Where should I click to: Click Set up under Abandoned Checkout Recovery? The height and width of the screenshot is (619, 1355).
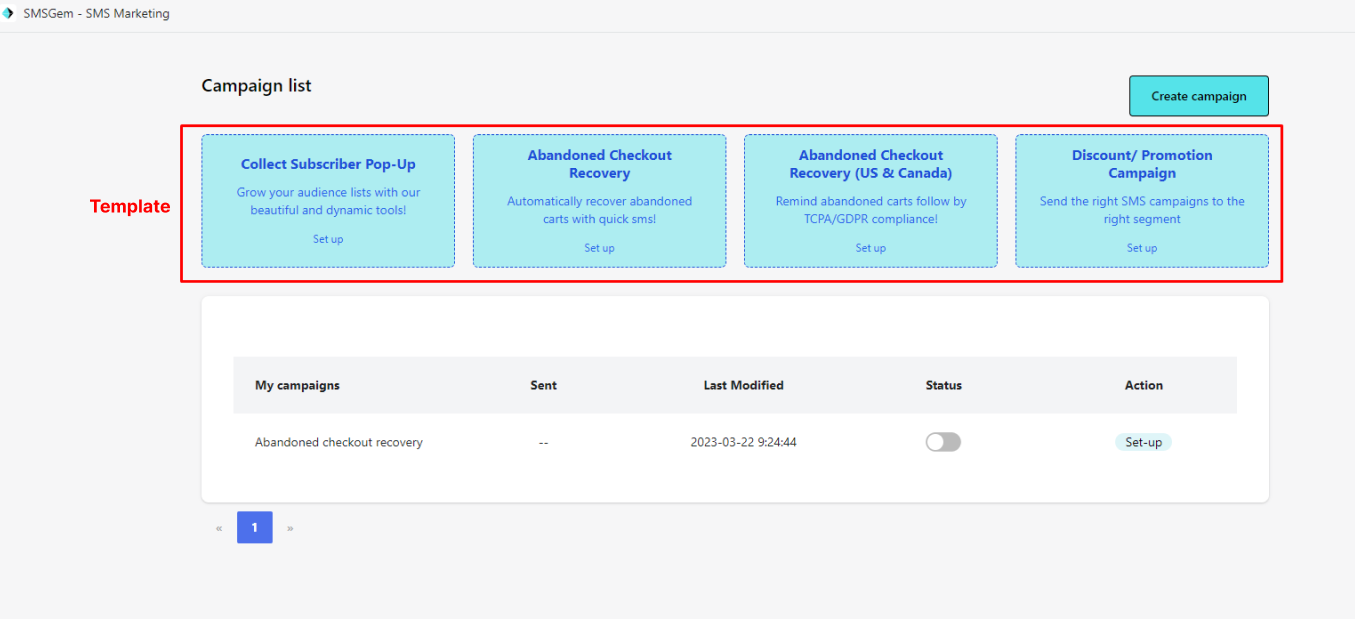[599, 248]
